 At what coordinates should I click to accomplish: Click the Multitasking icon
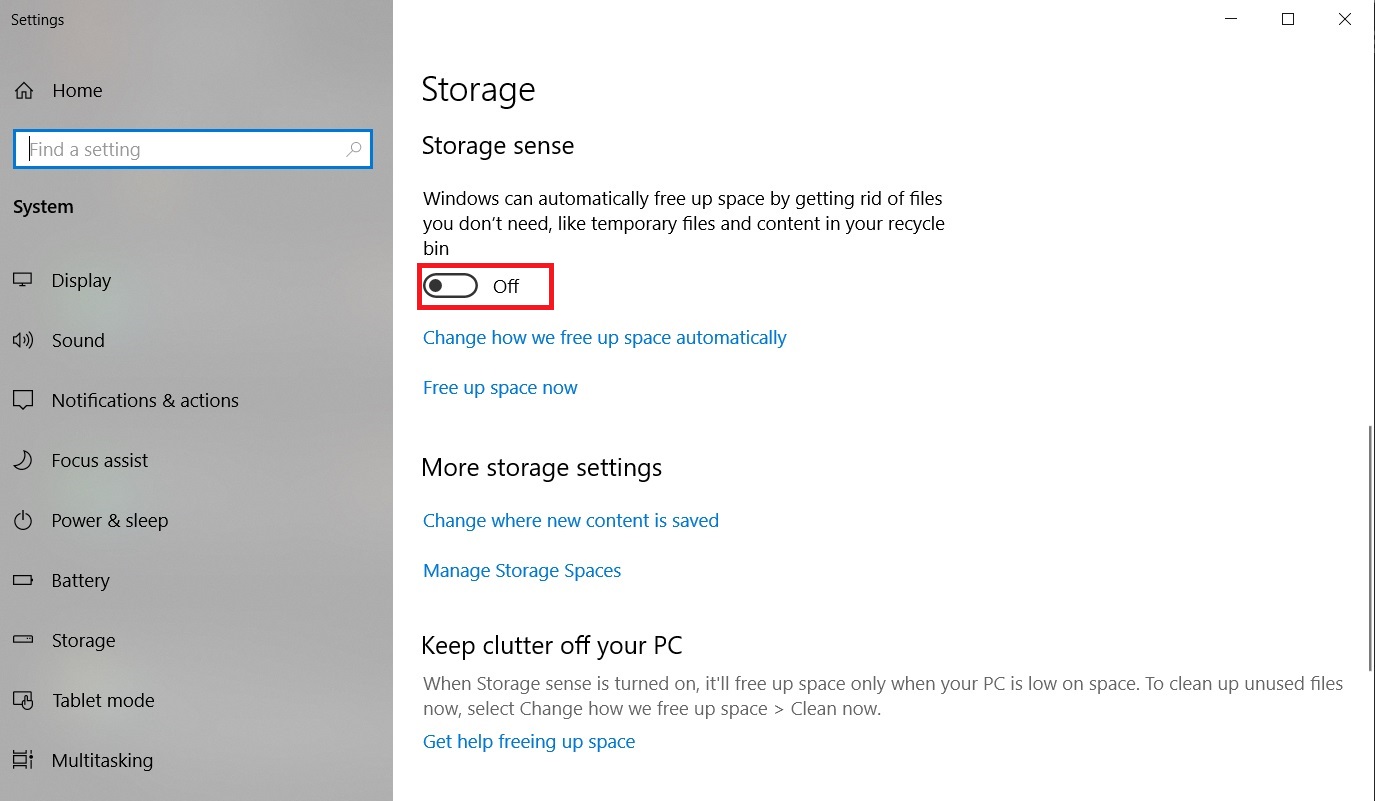coord(23,760)
